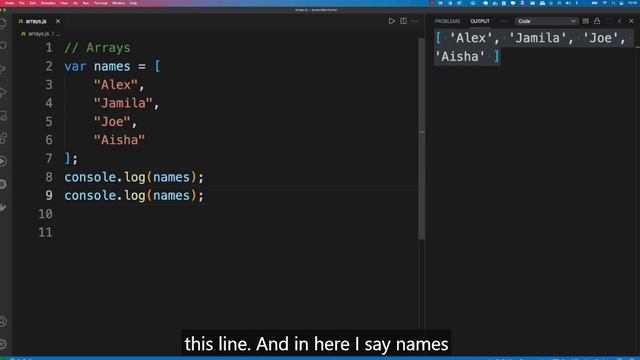Toggle the output scroll lock icon
This screenshot has height=360, width=640.
[597, 21]
